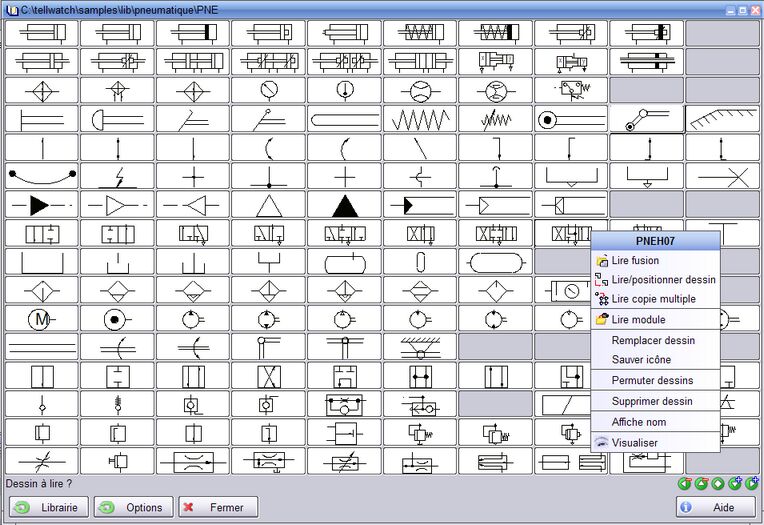
Task: Pick the lightning bolt symbol
Action: pyautogui.click(x=117, y=176)
